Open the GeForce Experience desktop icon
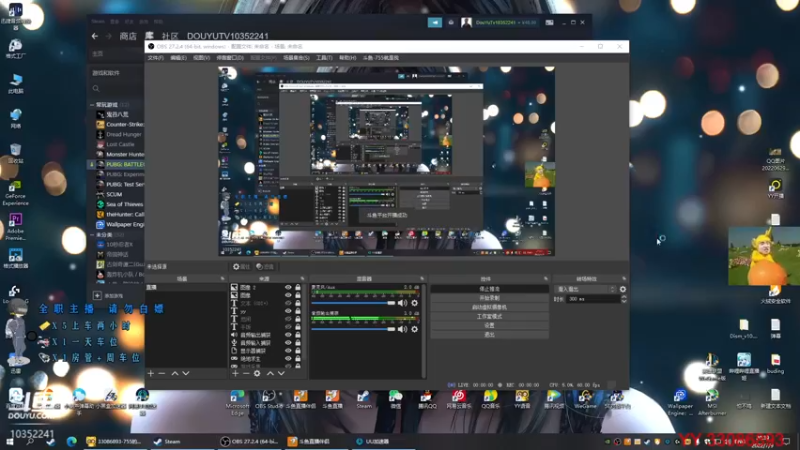 point(15,194)
